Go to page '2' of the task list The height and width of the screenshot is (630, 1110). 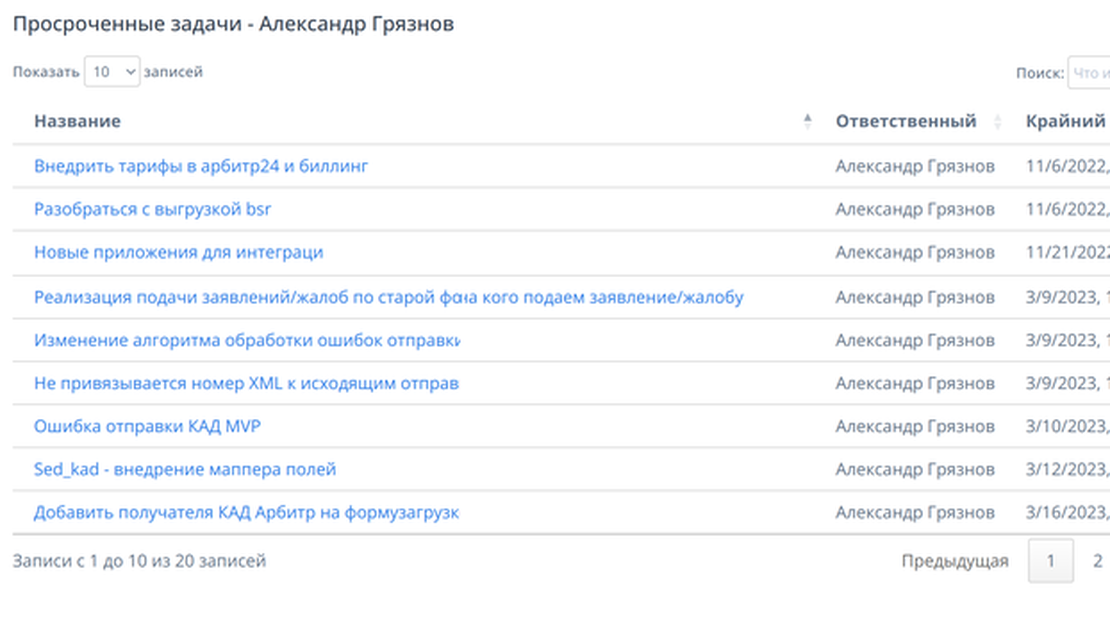coord(1097,561)
